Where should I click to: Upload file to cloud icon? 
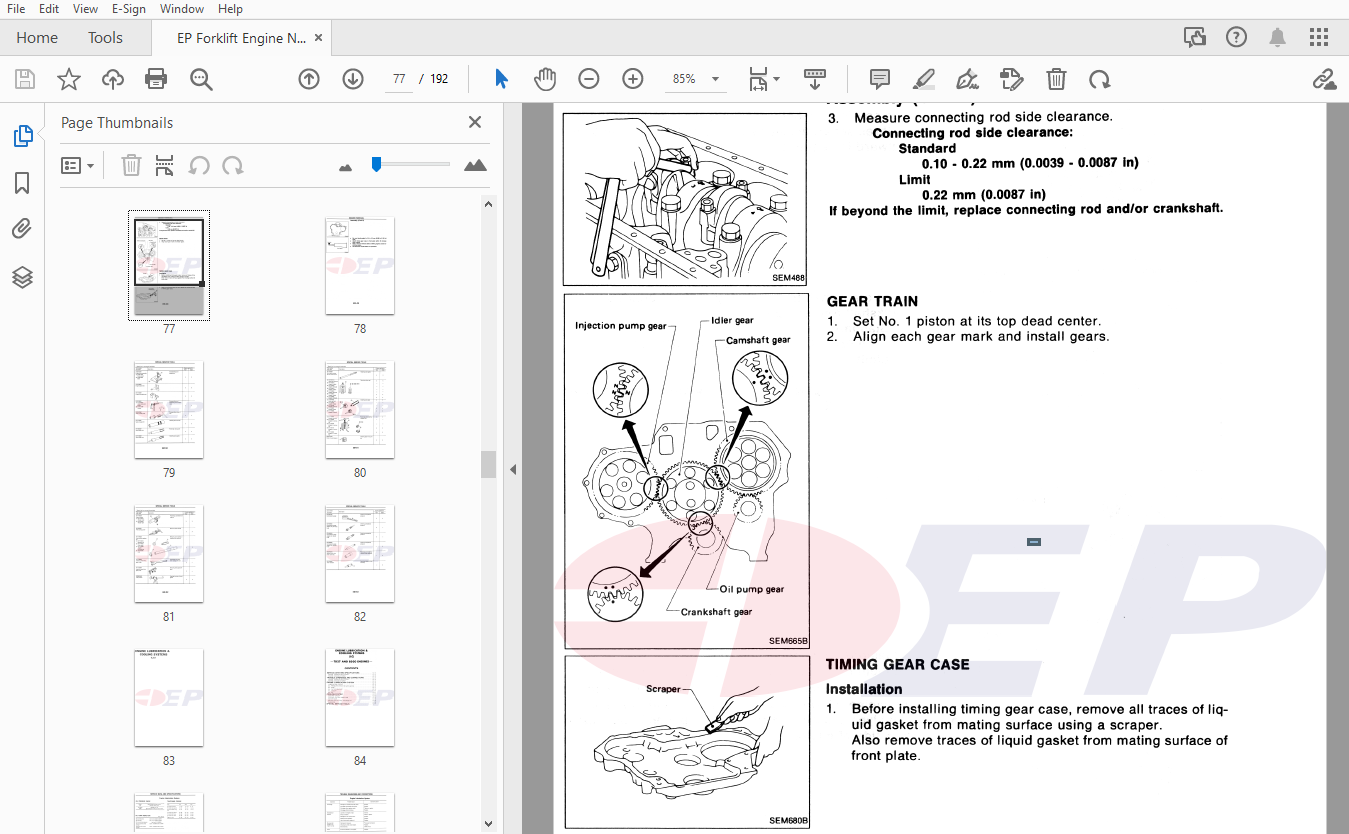[113, 79]
